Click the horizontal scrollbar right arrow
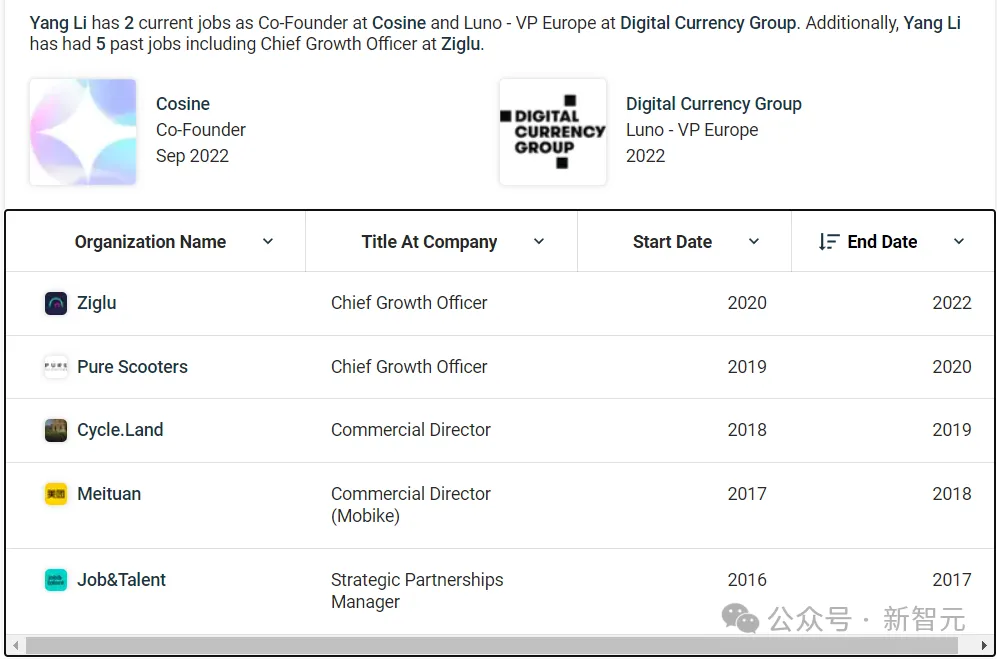Screen dimensions: 997x659 click(x=985, y=646)
